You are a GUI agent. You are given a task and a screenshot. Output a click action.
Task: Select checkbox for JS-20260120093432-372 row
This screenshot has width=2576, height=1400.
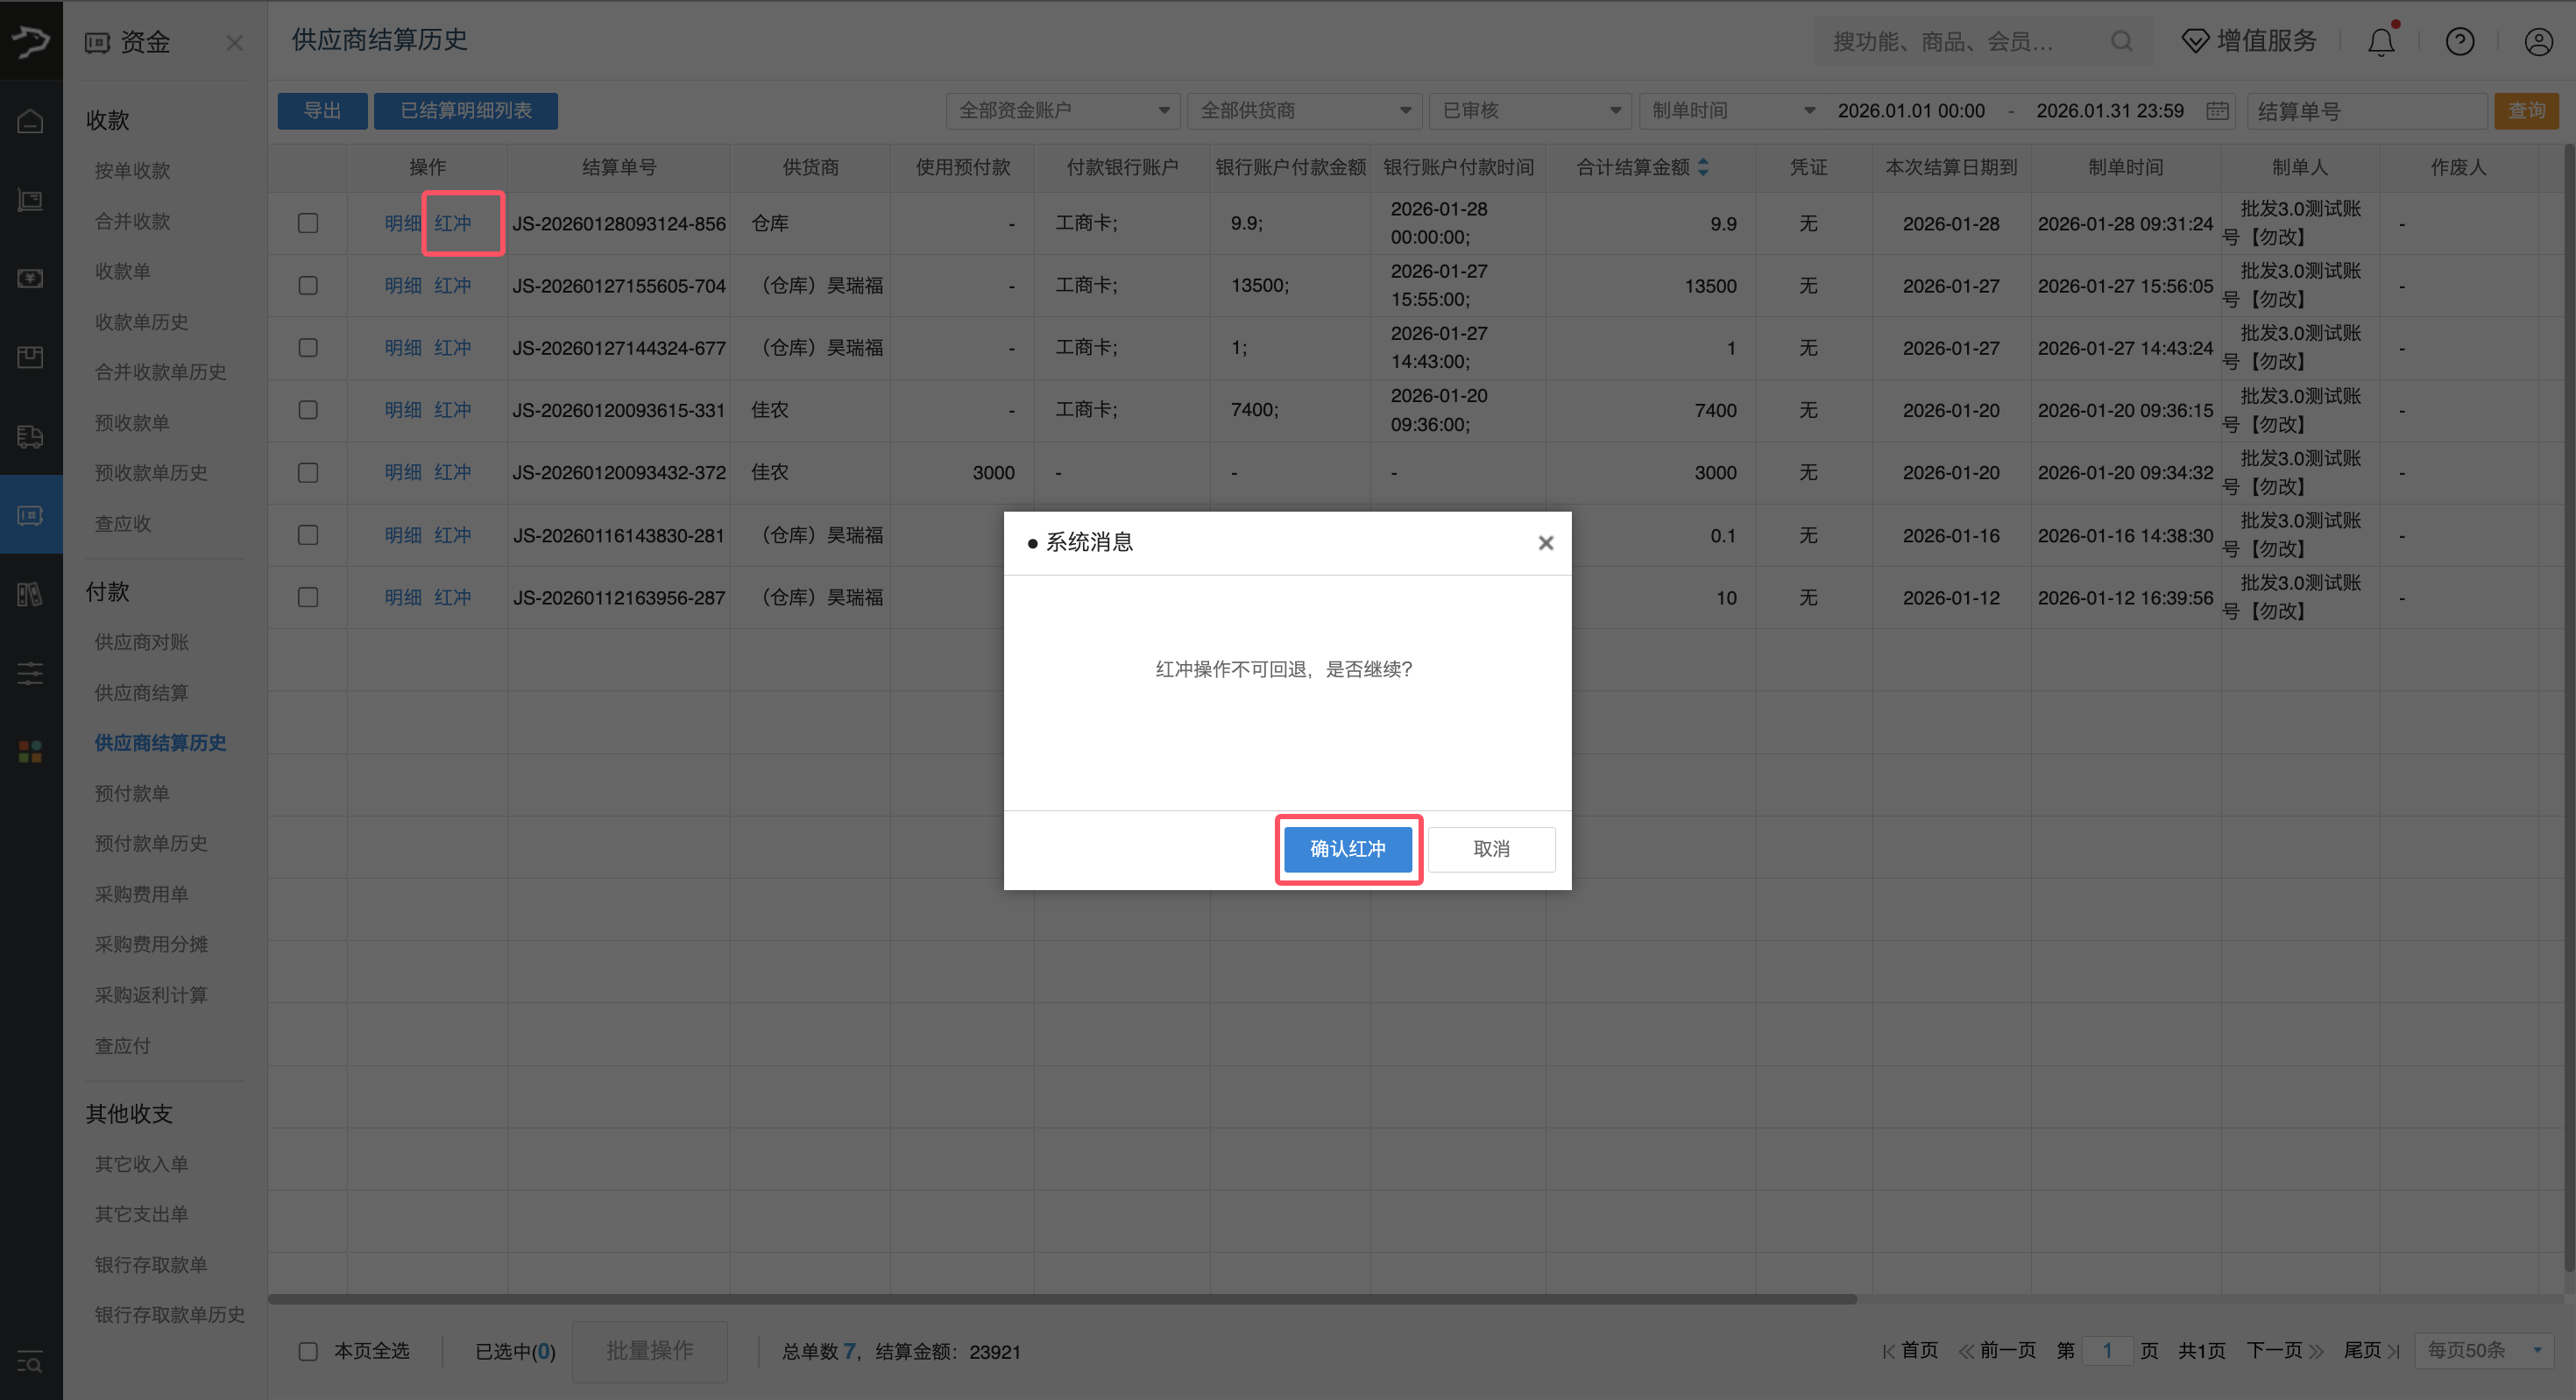308,472
